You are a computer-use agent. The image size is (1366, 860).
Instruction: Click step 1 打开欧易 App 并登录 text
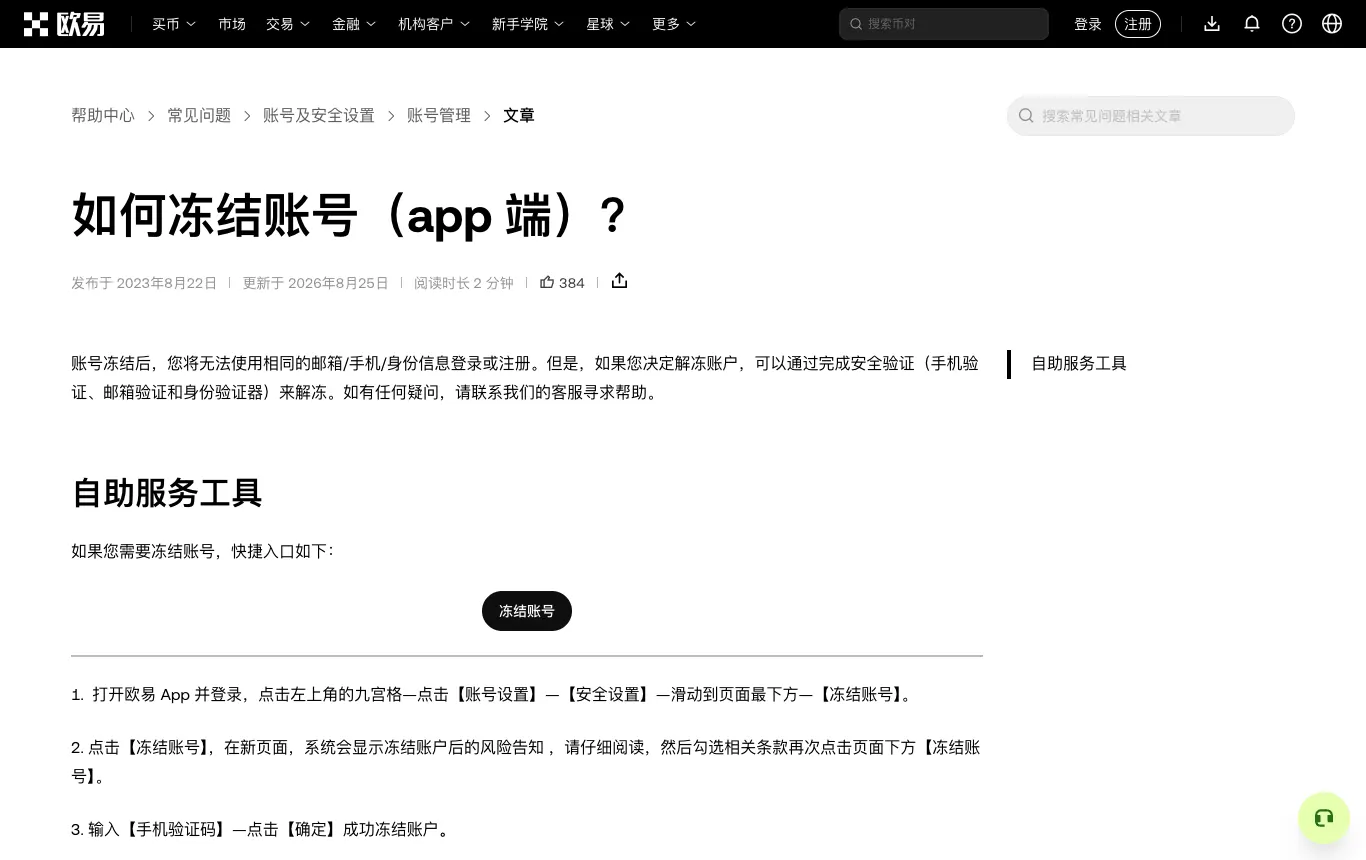click(494, 694)
